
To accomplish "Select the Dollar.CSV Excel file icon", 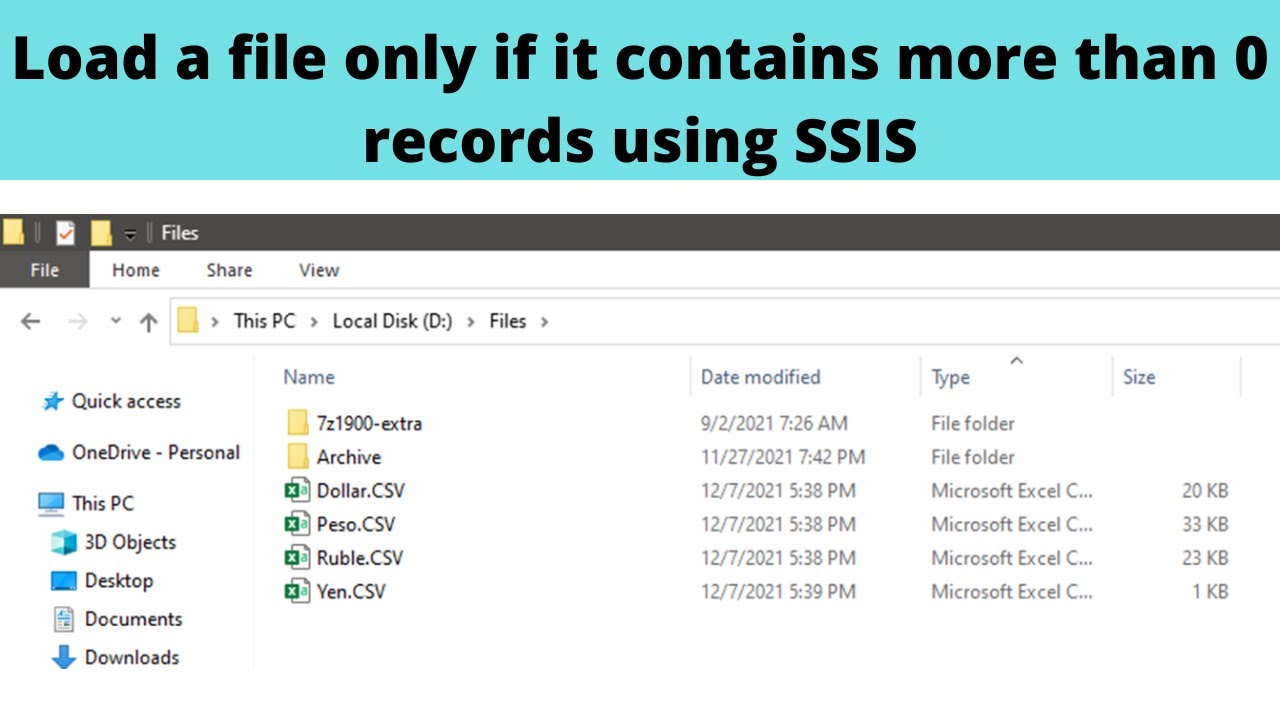I will tap(297, 491).
